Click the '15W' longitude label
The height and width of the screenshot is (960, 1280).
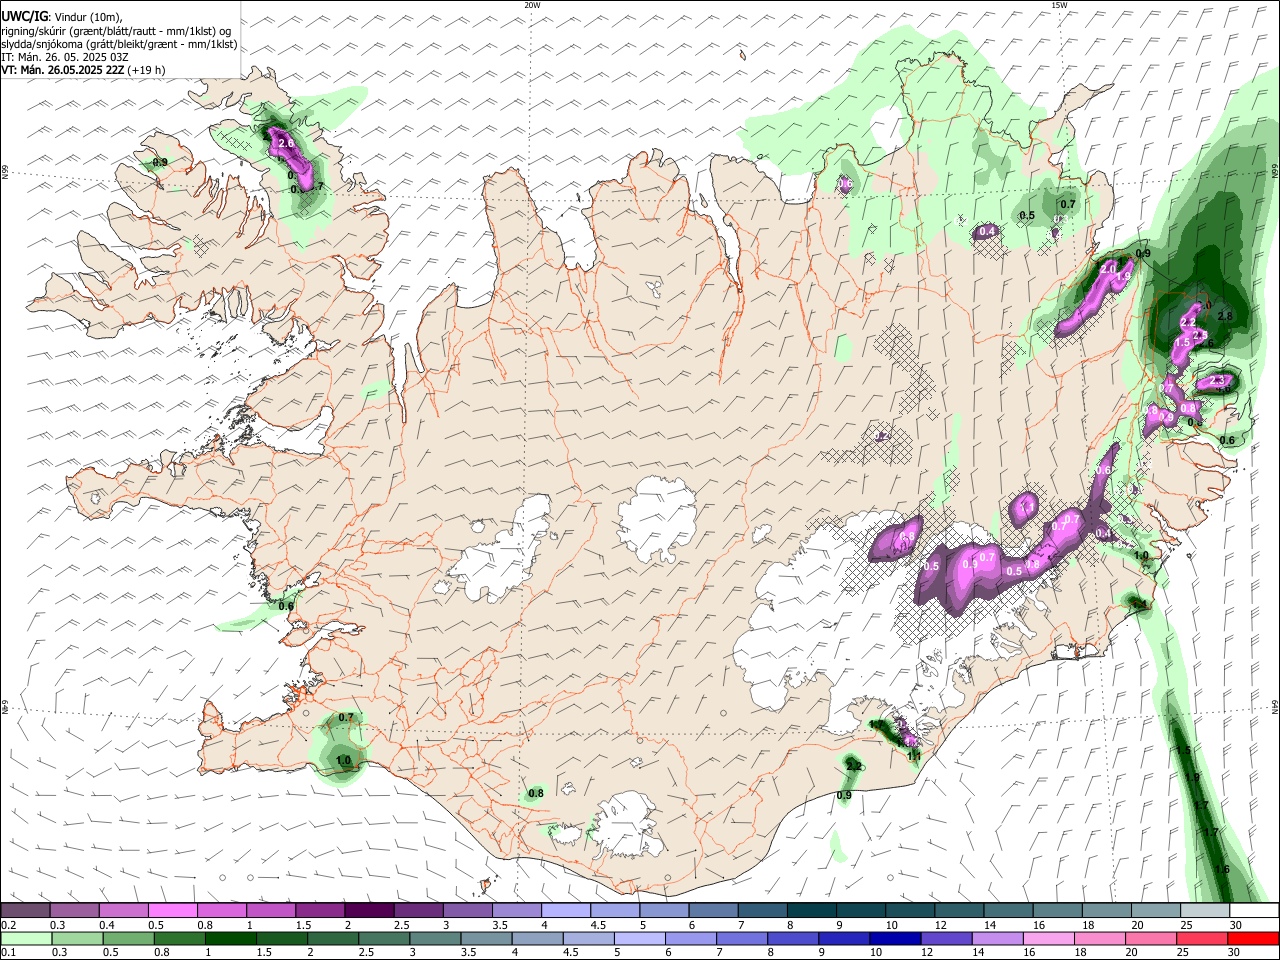(1059, 5)
